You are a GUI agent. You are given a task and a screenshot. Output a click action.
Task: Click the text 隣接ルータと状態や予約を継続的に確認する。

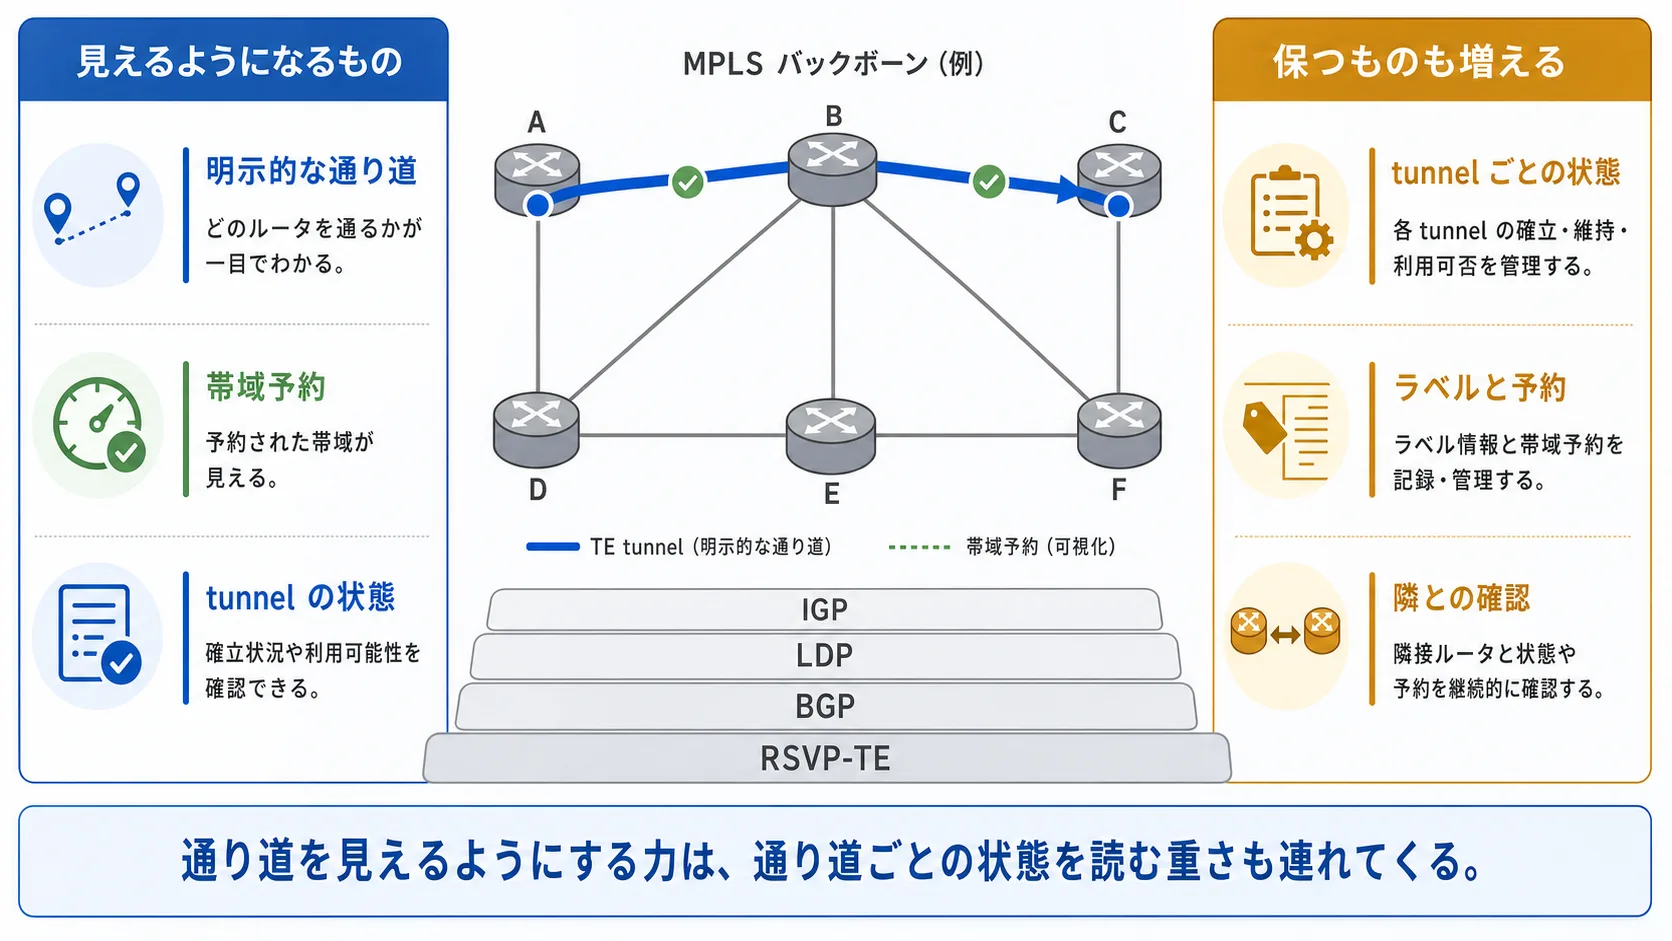coord(1499,671)
